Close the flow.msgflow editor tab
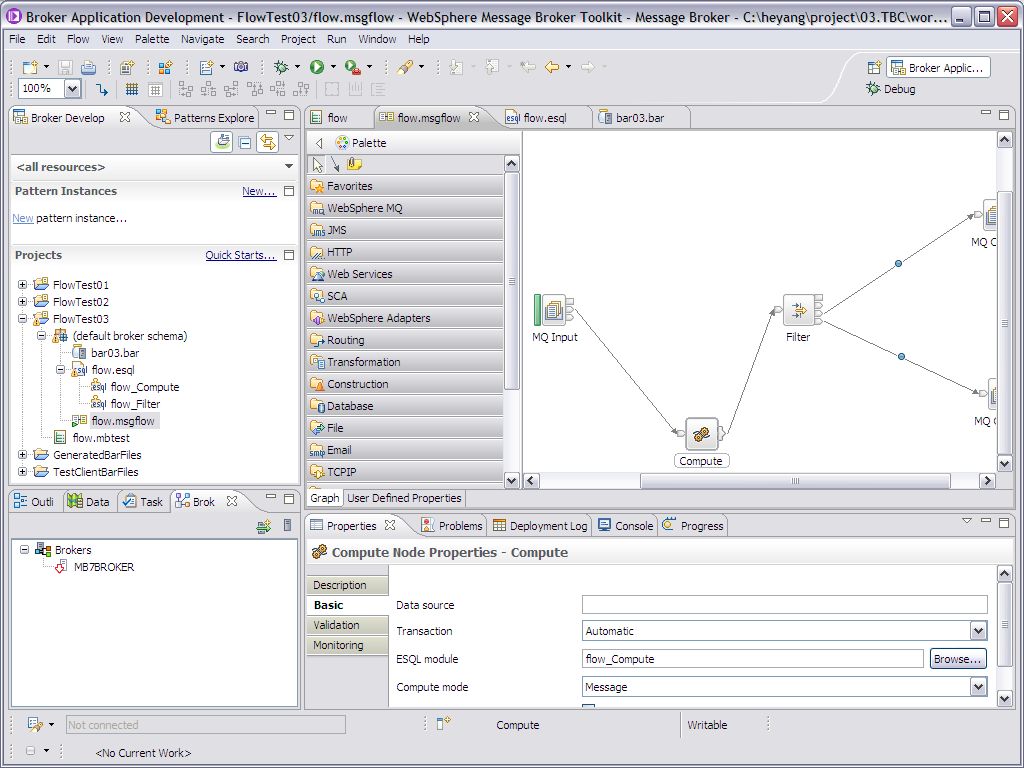This screenshot has height=768, width=1024. pyautogui.click(x=474, y=117)
